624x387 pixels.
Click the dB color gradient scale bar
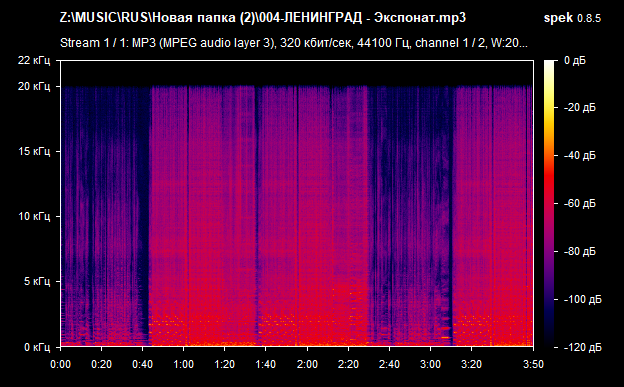click(549, 204)
